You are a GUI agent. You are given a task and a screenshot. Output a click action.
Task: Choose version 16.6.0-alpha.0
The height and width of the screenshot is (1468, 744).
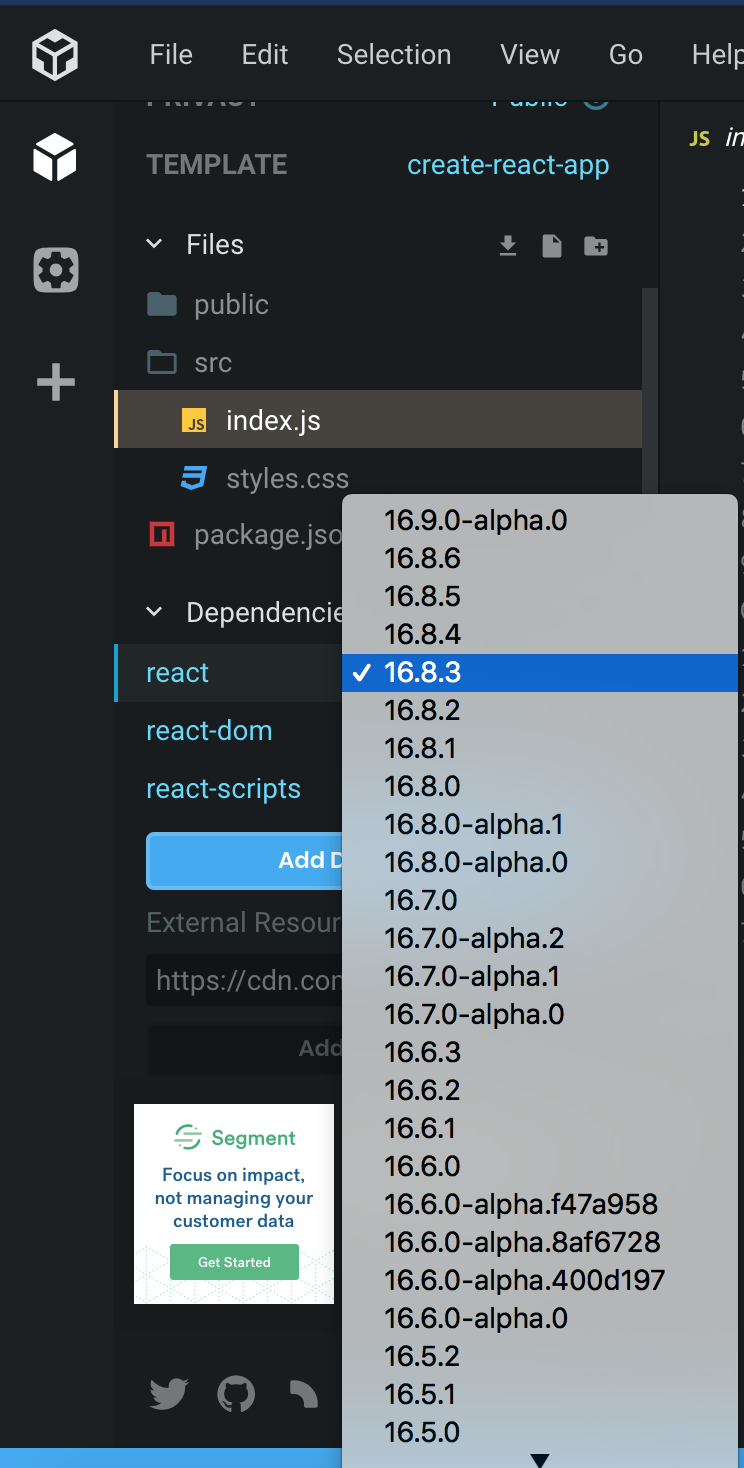[540, 1318]
